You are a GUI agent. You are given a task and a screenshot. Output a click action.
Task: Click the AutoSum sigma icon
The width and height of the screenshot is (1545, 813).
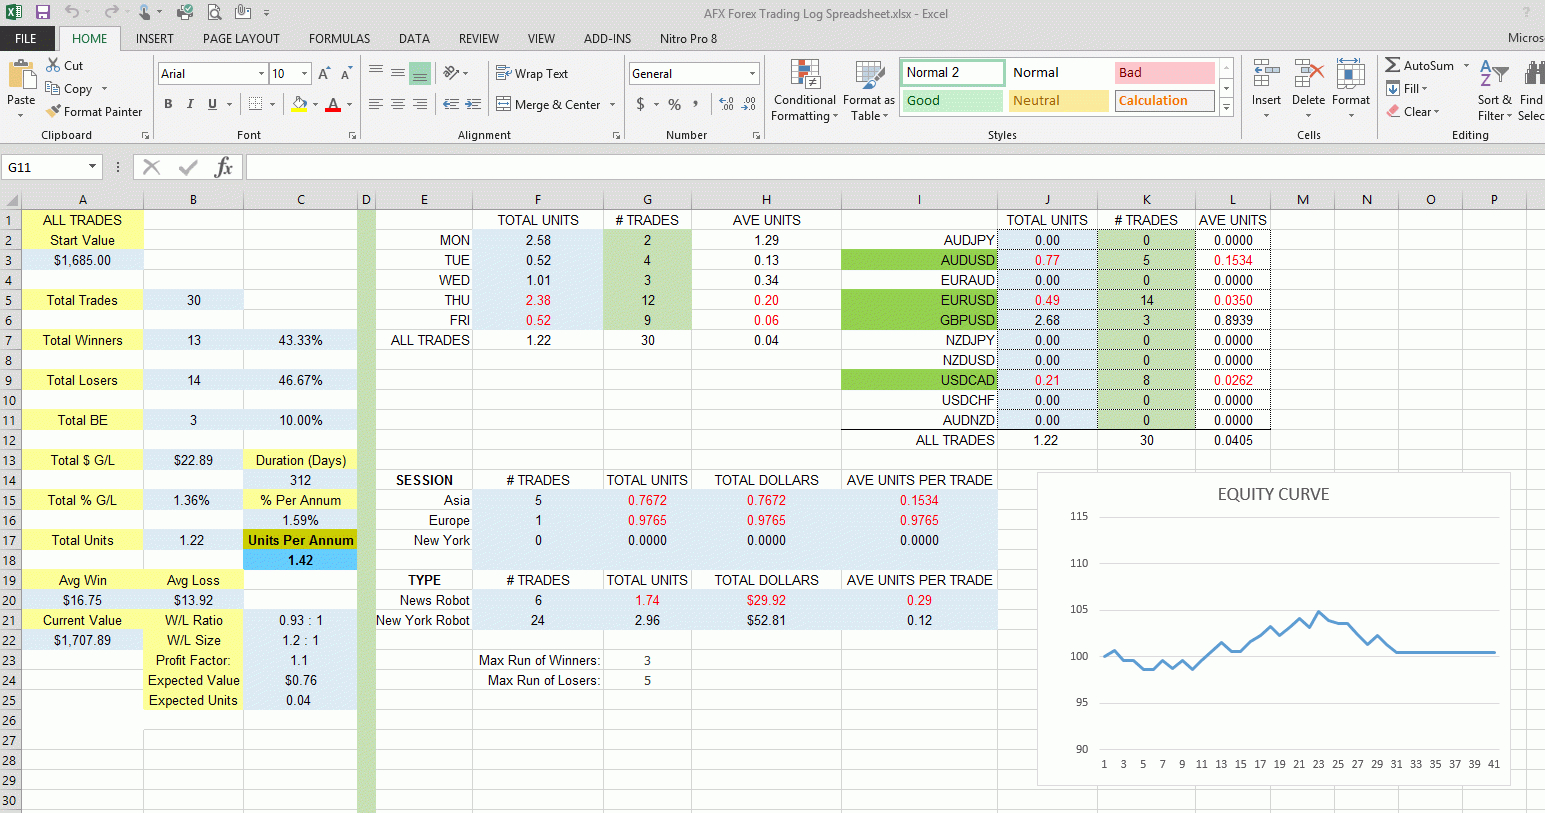click(1392, 65)
